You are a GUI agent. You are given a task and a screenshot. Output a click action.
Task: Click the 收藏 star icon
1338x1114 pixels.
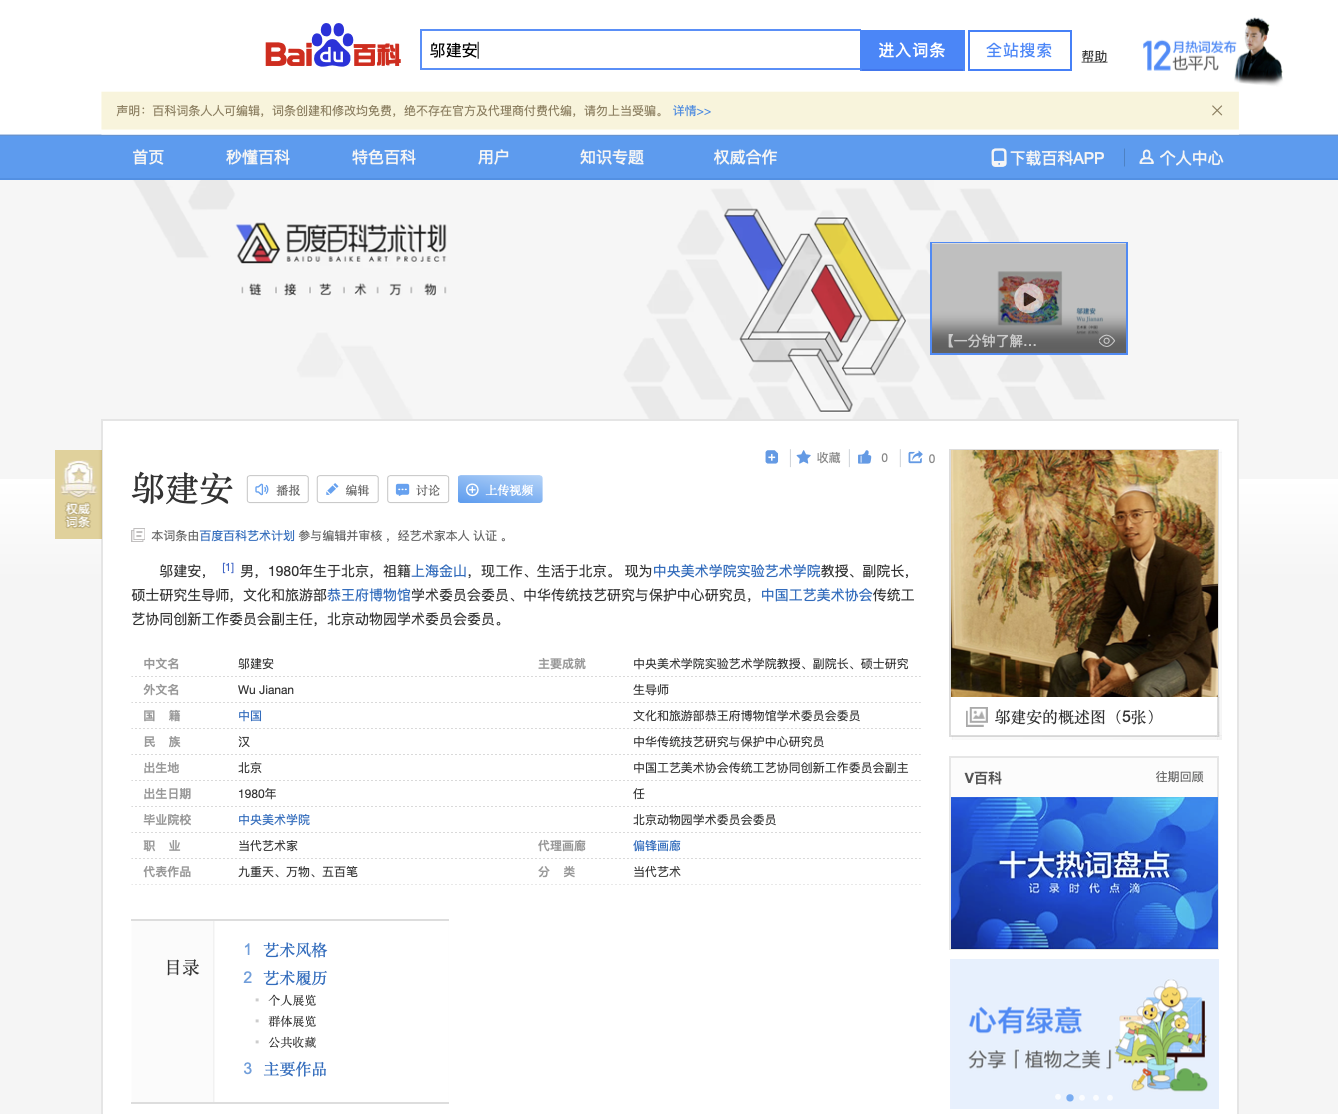(x=803, y=457)
